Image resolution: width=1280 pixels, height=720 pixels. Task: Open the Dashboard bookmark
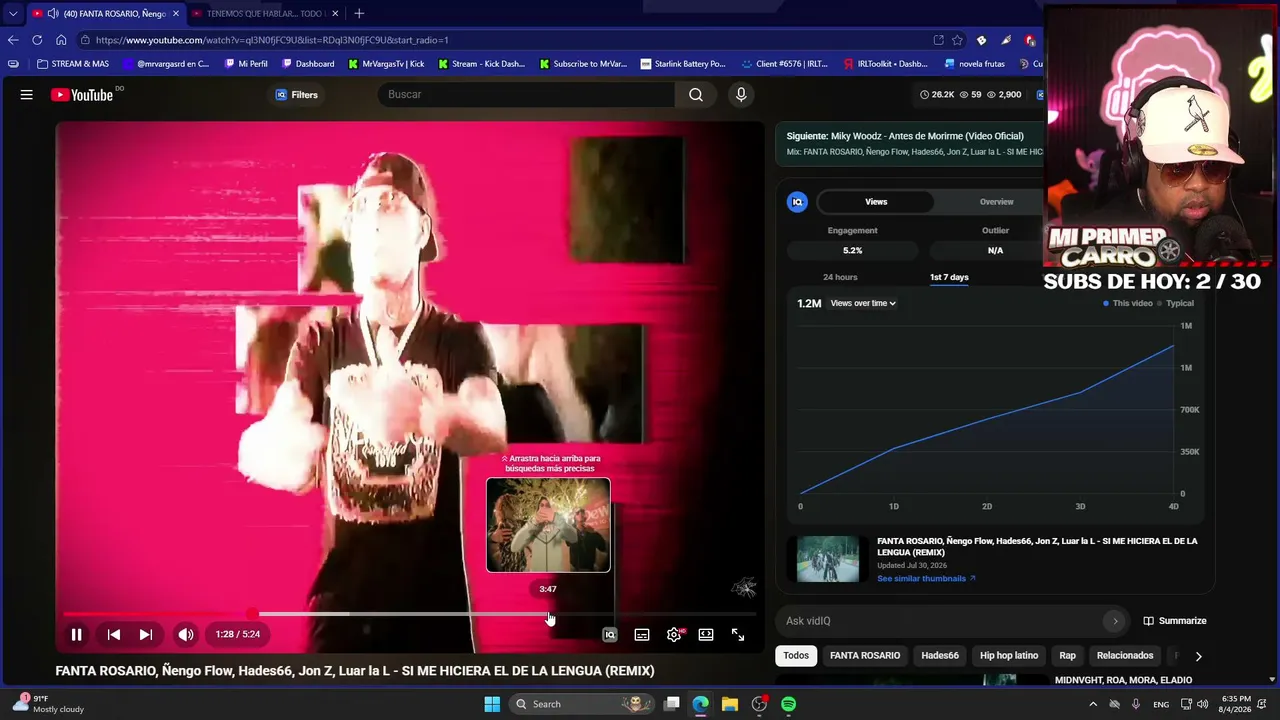(308, 64)
